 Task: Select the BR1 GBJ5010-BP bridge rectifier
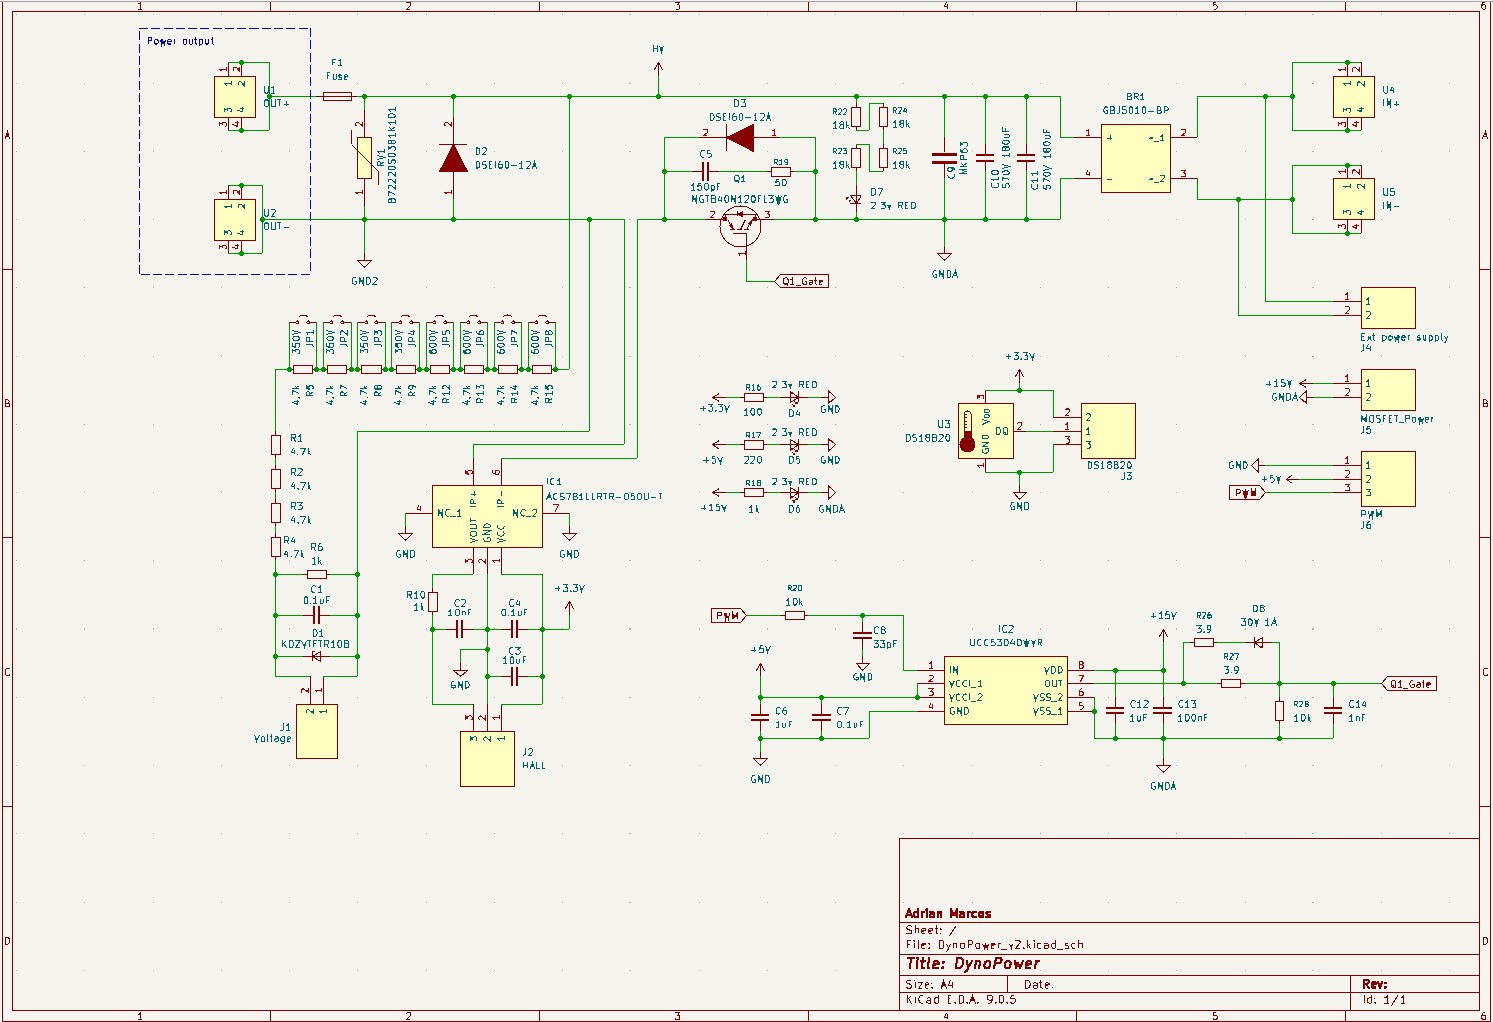point(1135,158)
